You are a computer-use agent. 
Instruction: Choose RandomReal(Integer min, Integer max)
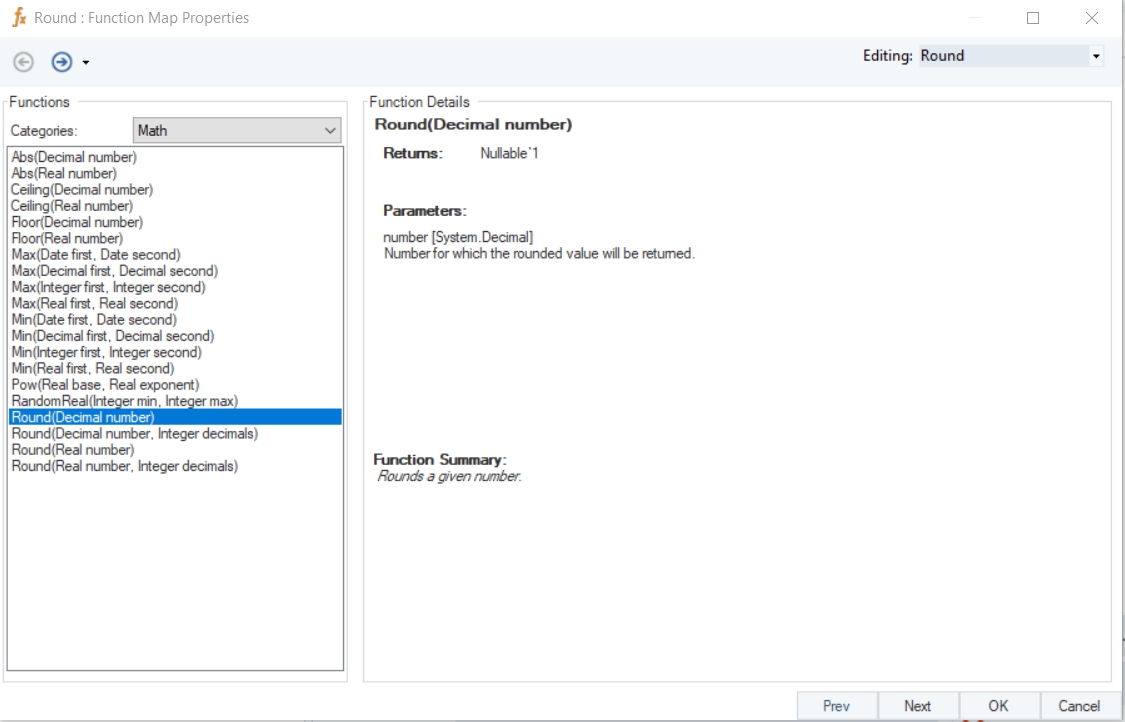(x=124, y=401)
